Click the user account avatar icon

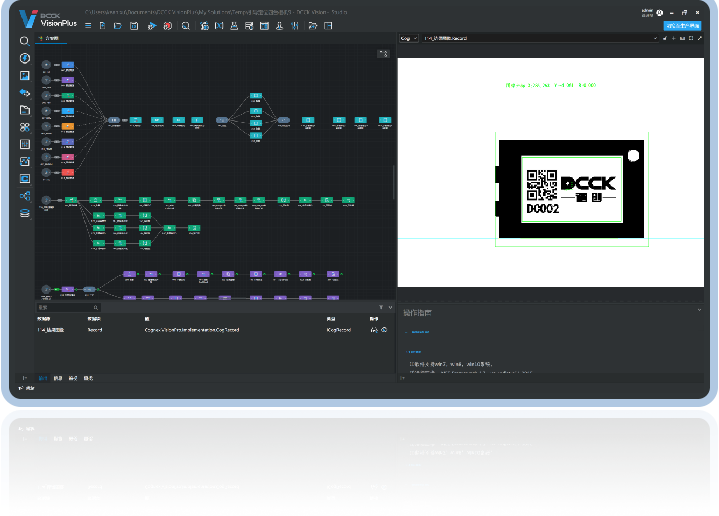(x=659, y=13)
